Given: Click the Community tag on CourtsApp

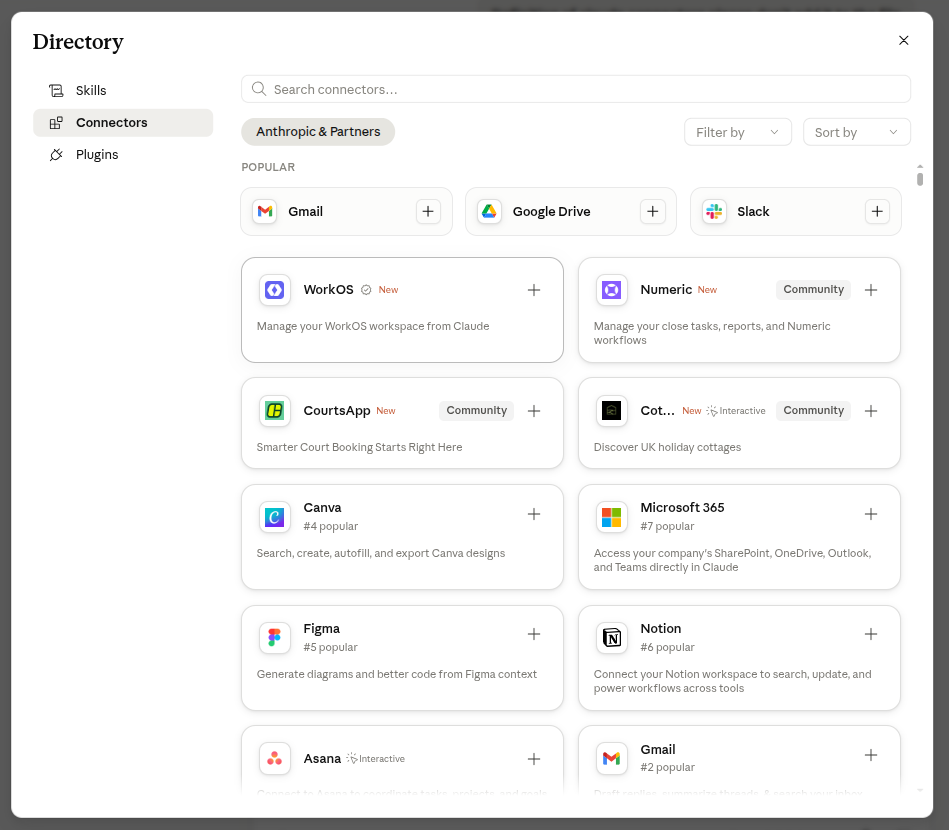Looking at the screenshot, I should (x=476, y=410).
